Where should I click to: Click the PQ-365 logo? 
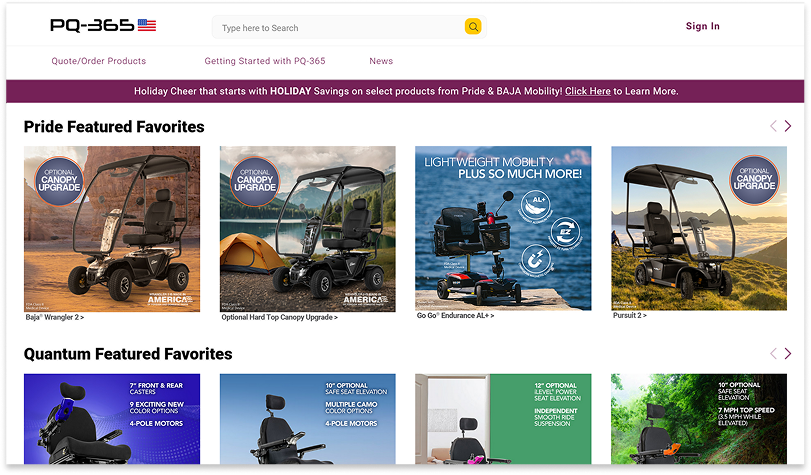click(x=92, y=25)
